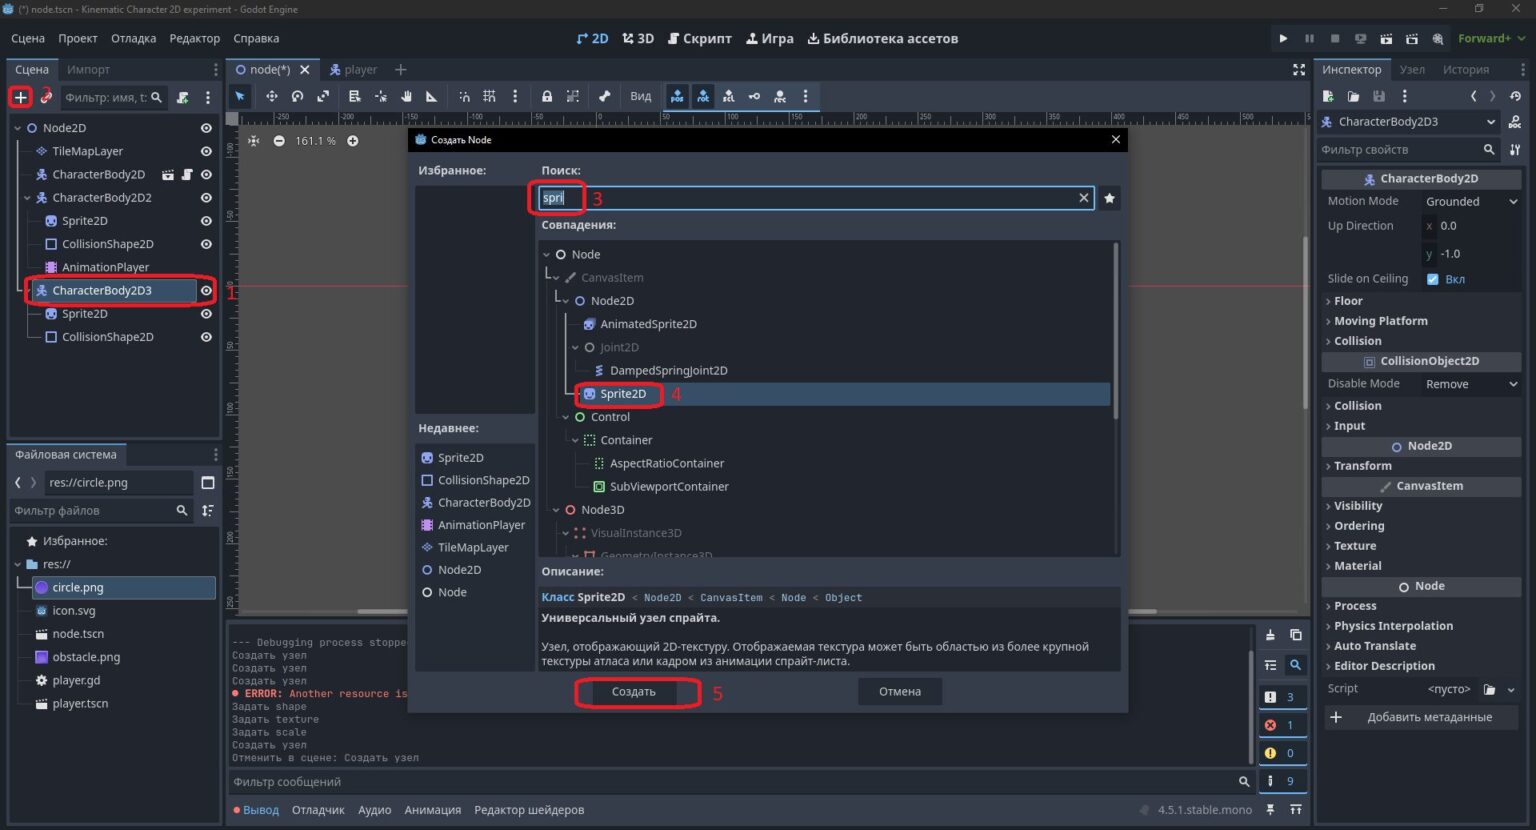Select the Select Mode arrow tool

(x=240, y=97)
